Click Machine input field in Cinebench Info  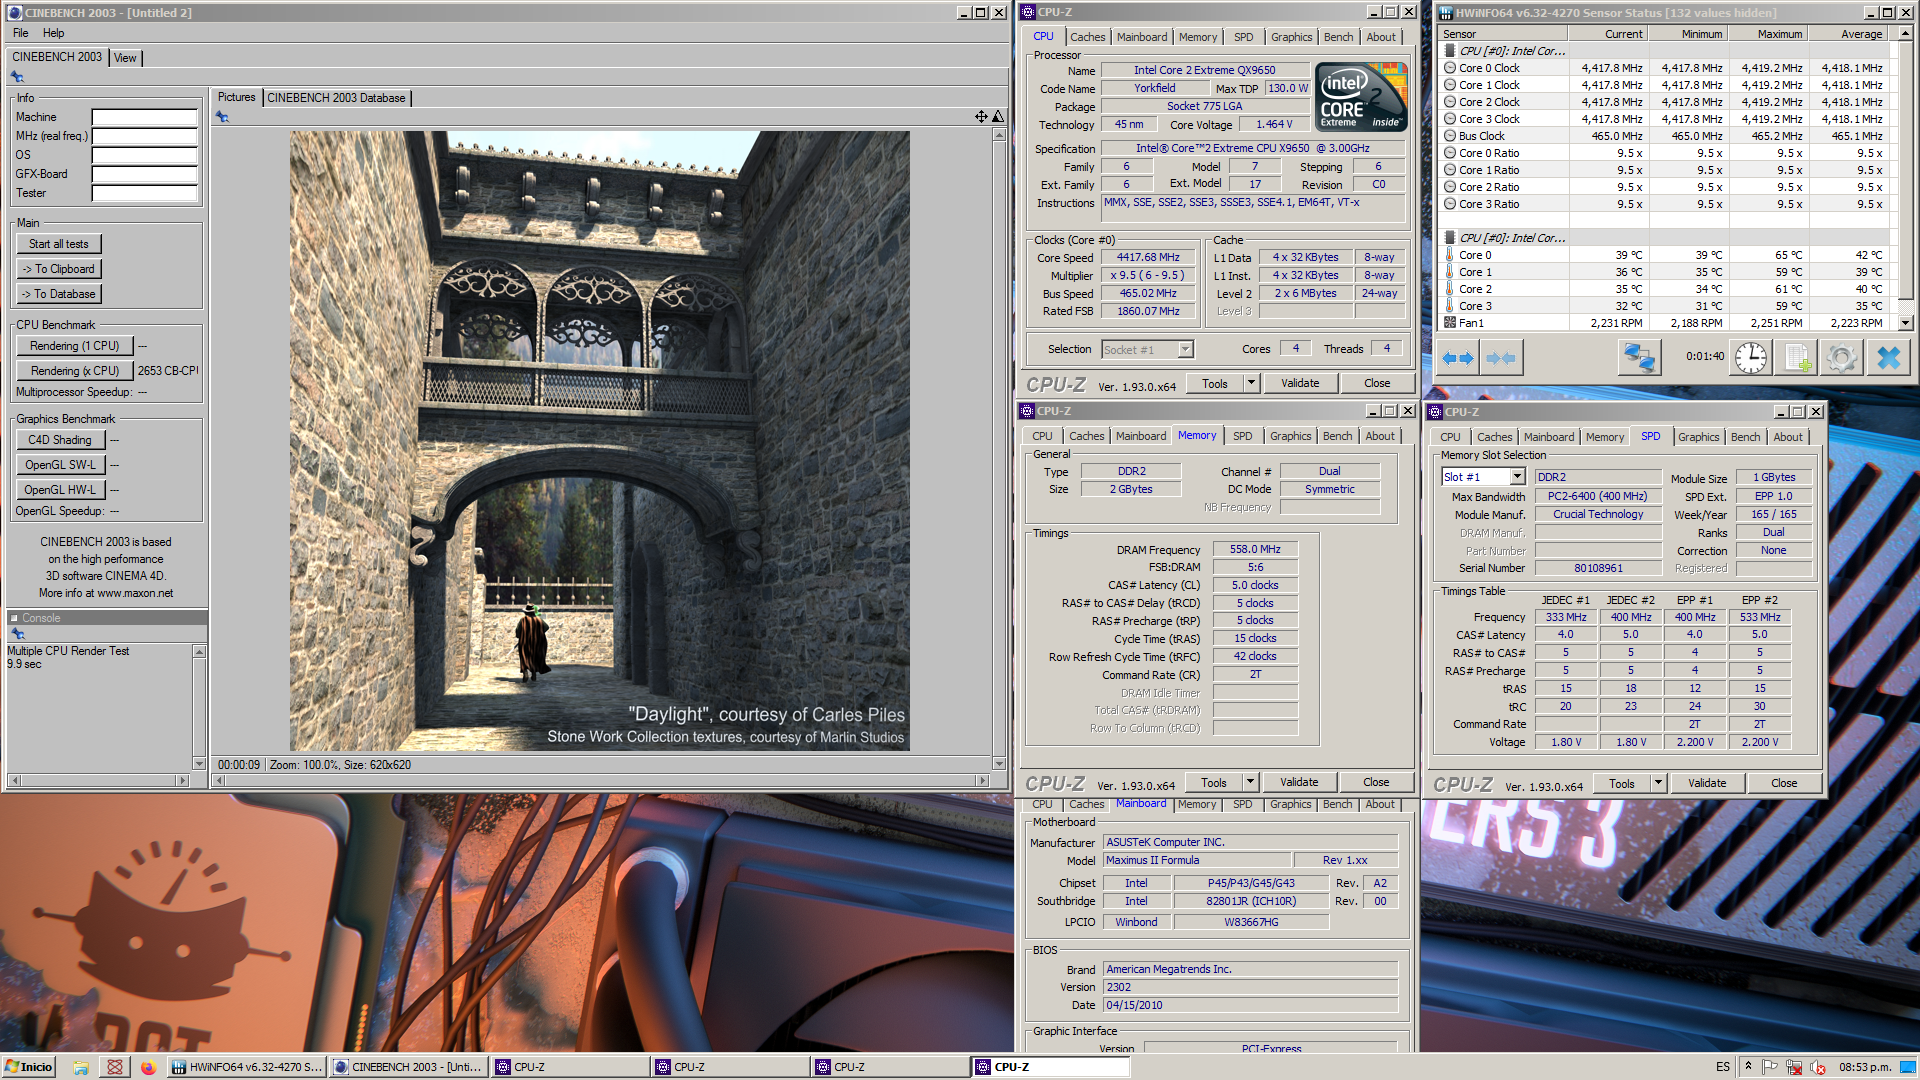coord(145,117)
